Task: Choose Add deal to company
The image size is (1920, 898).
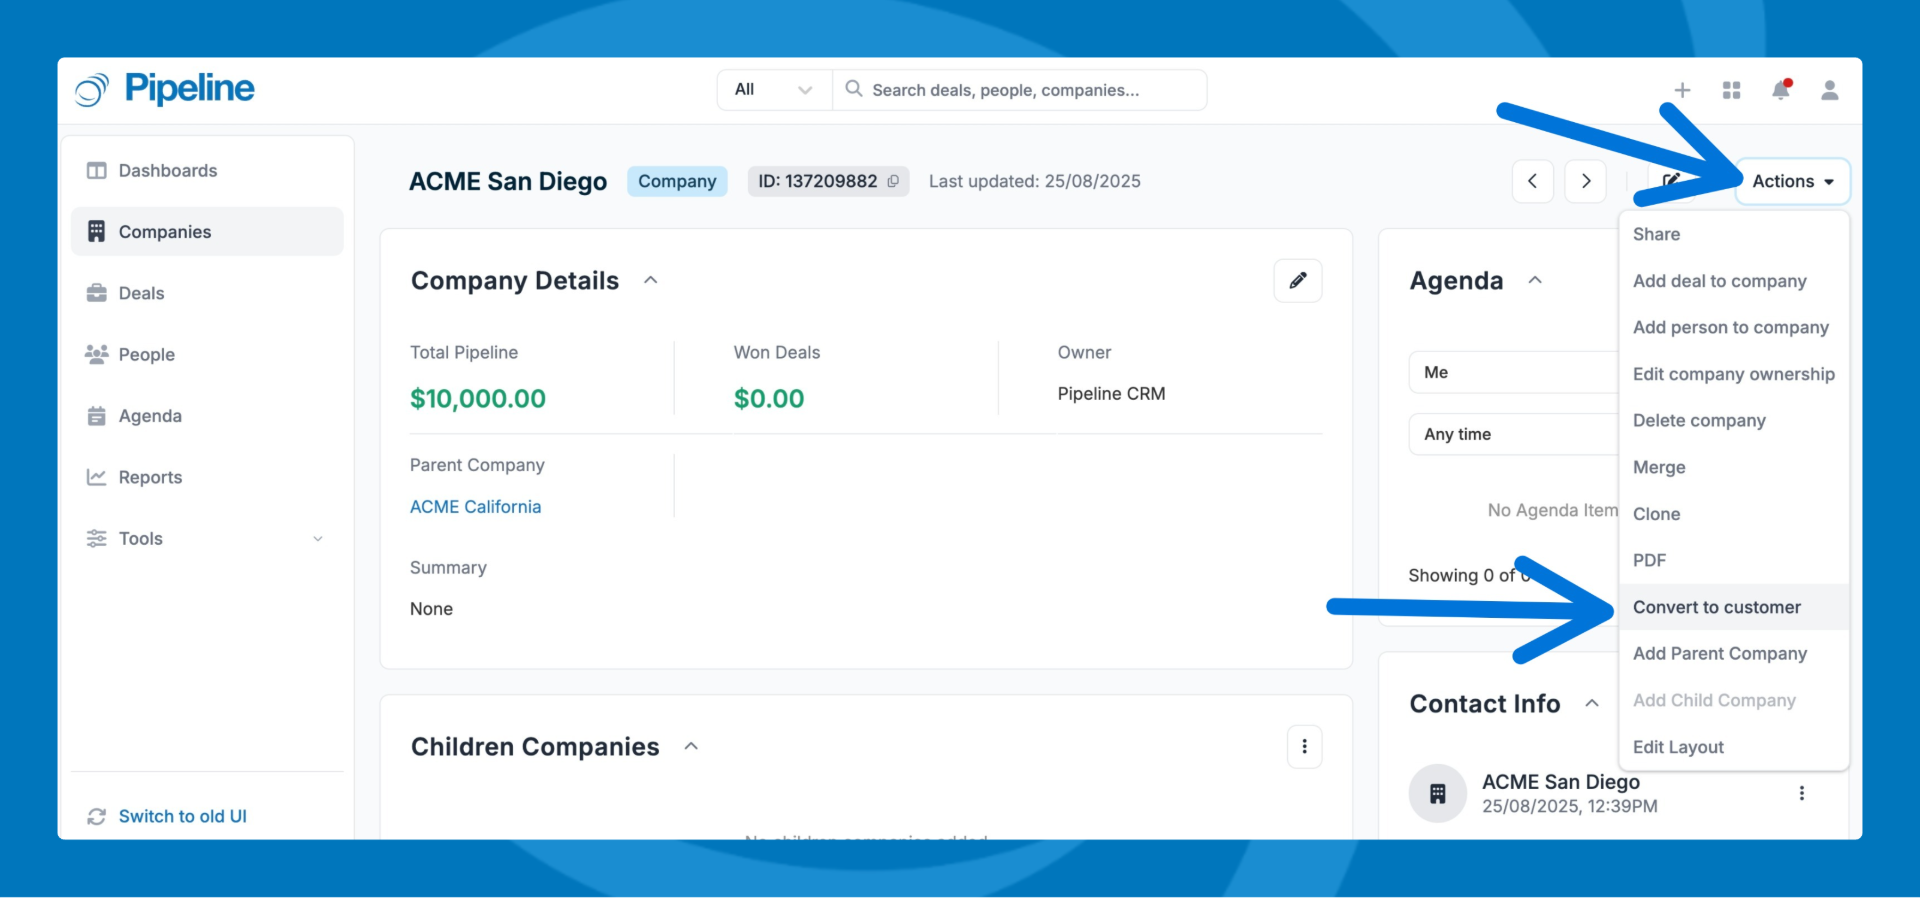Action: (x=1734, y=281)
